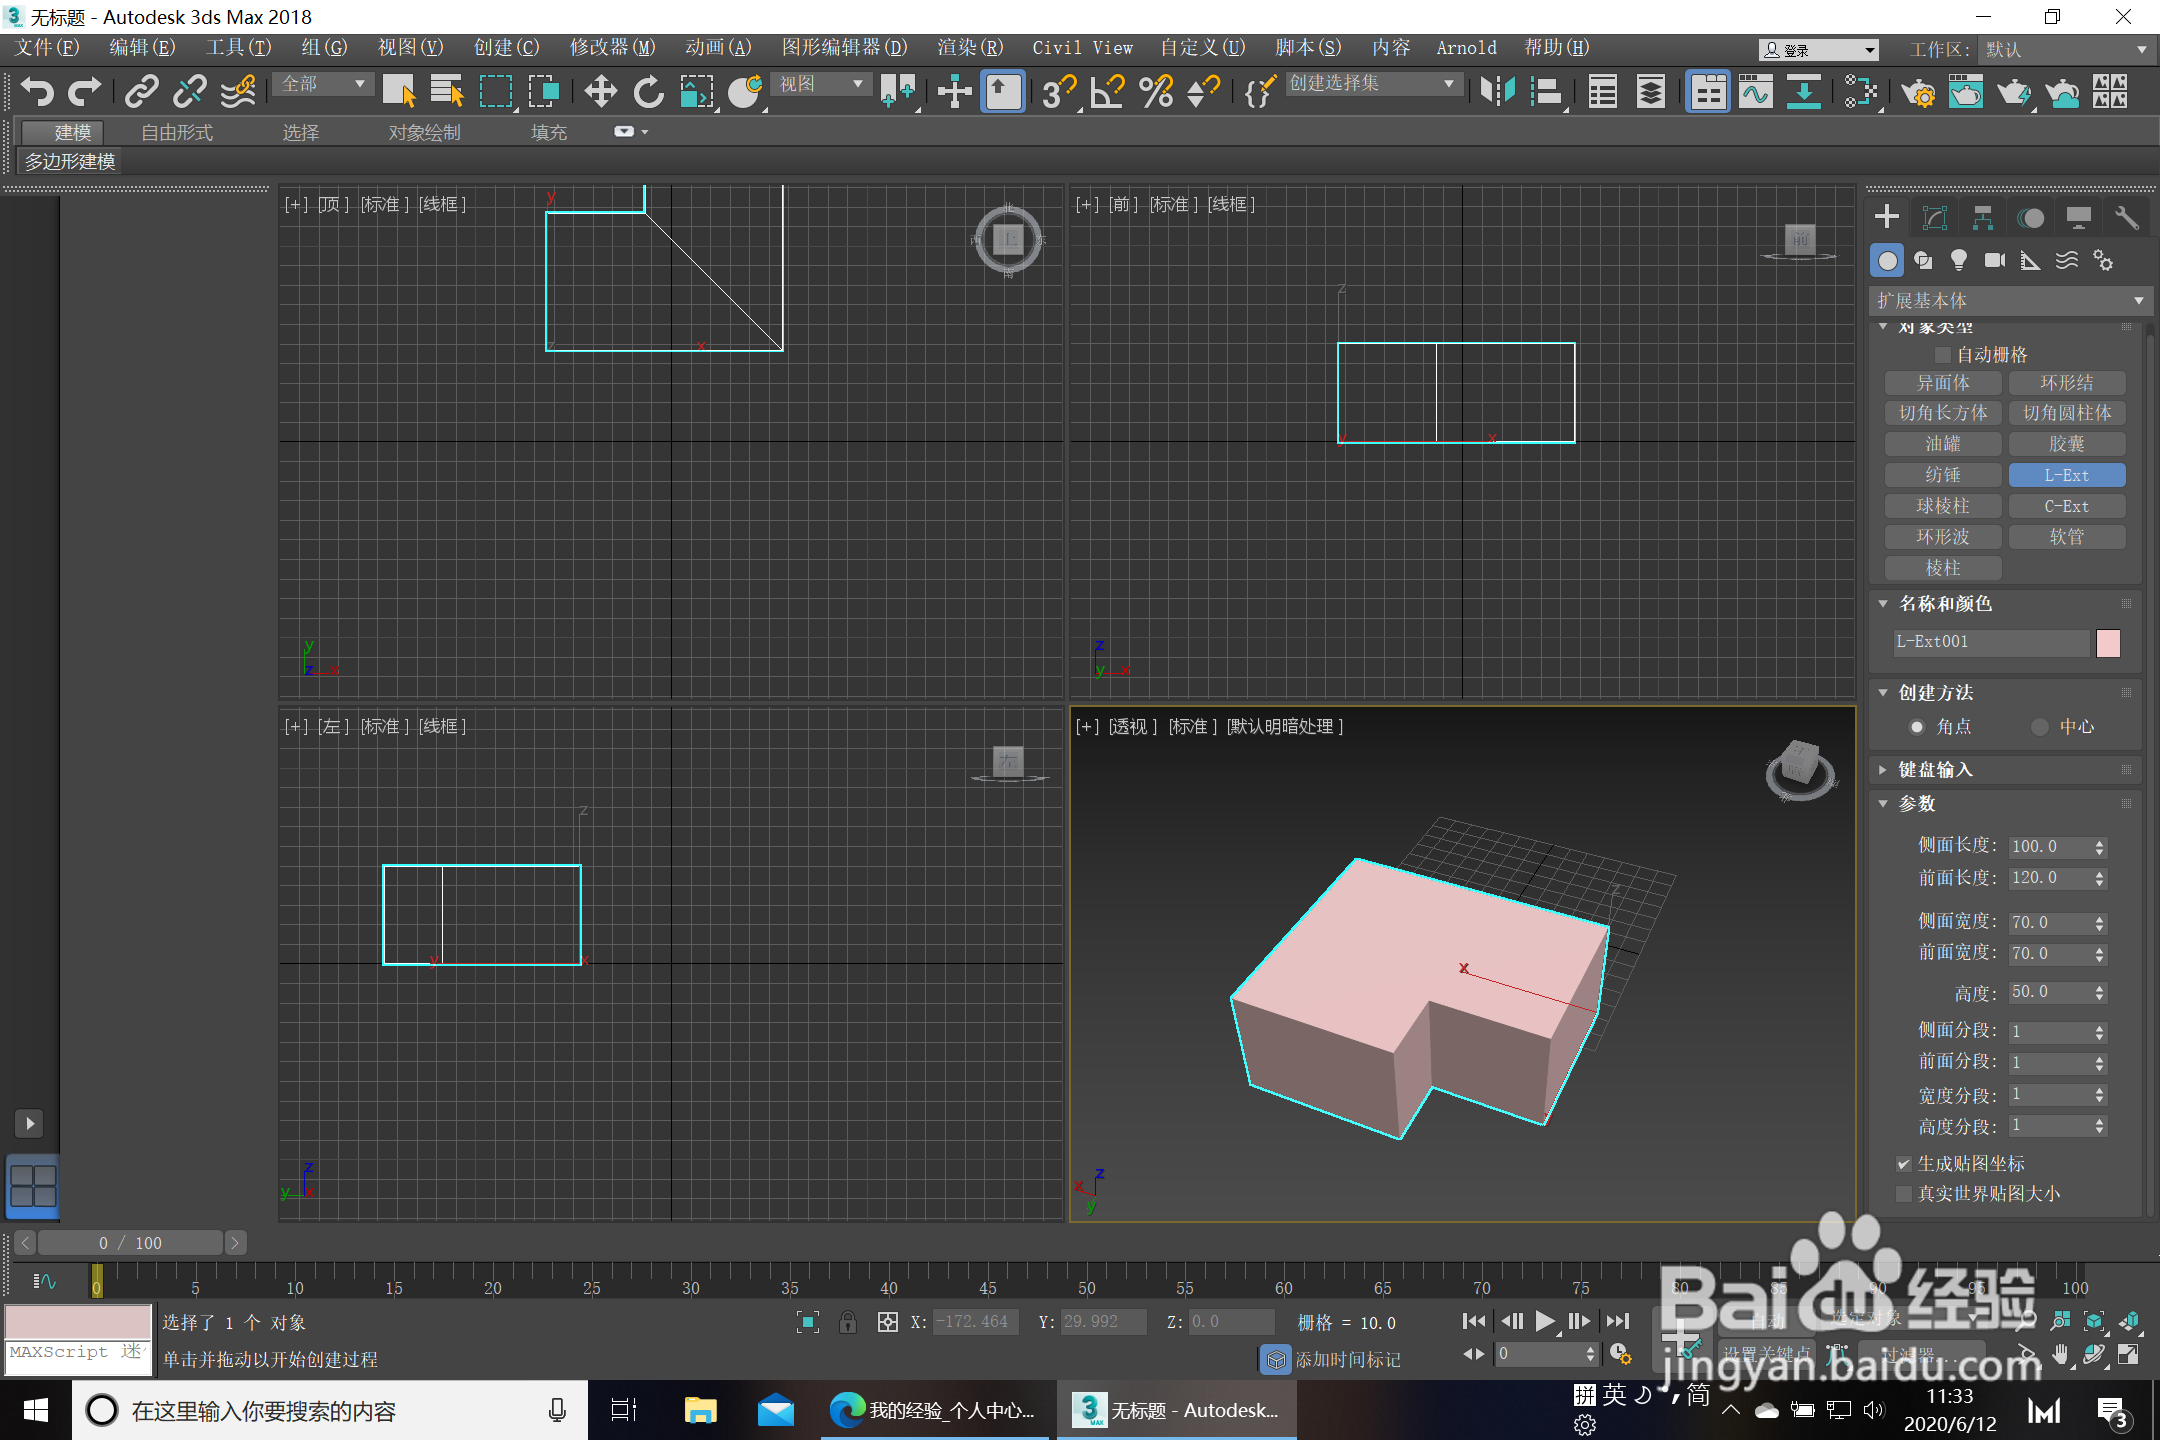The image size is (2160, 1440).
Task: Open the 登录 sign-in dropdown
Action: [1818, 50]
